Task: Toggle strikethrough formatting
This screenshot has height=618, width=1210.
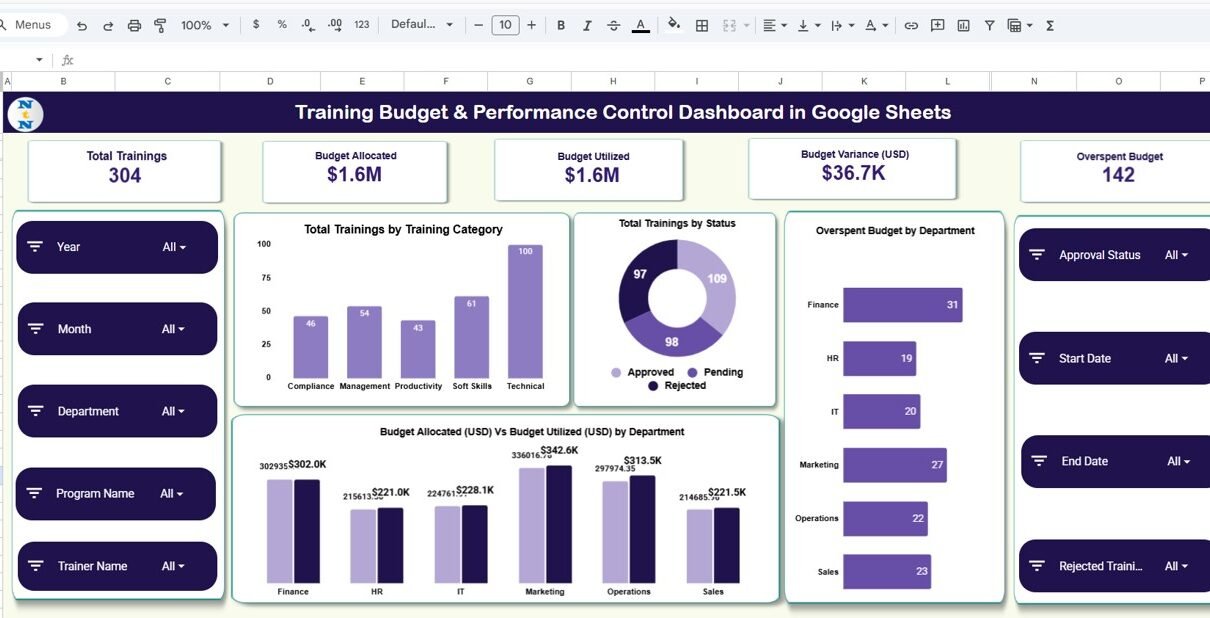Action: (x=613, y=25)
